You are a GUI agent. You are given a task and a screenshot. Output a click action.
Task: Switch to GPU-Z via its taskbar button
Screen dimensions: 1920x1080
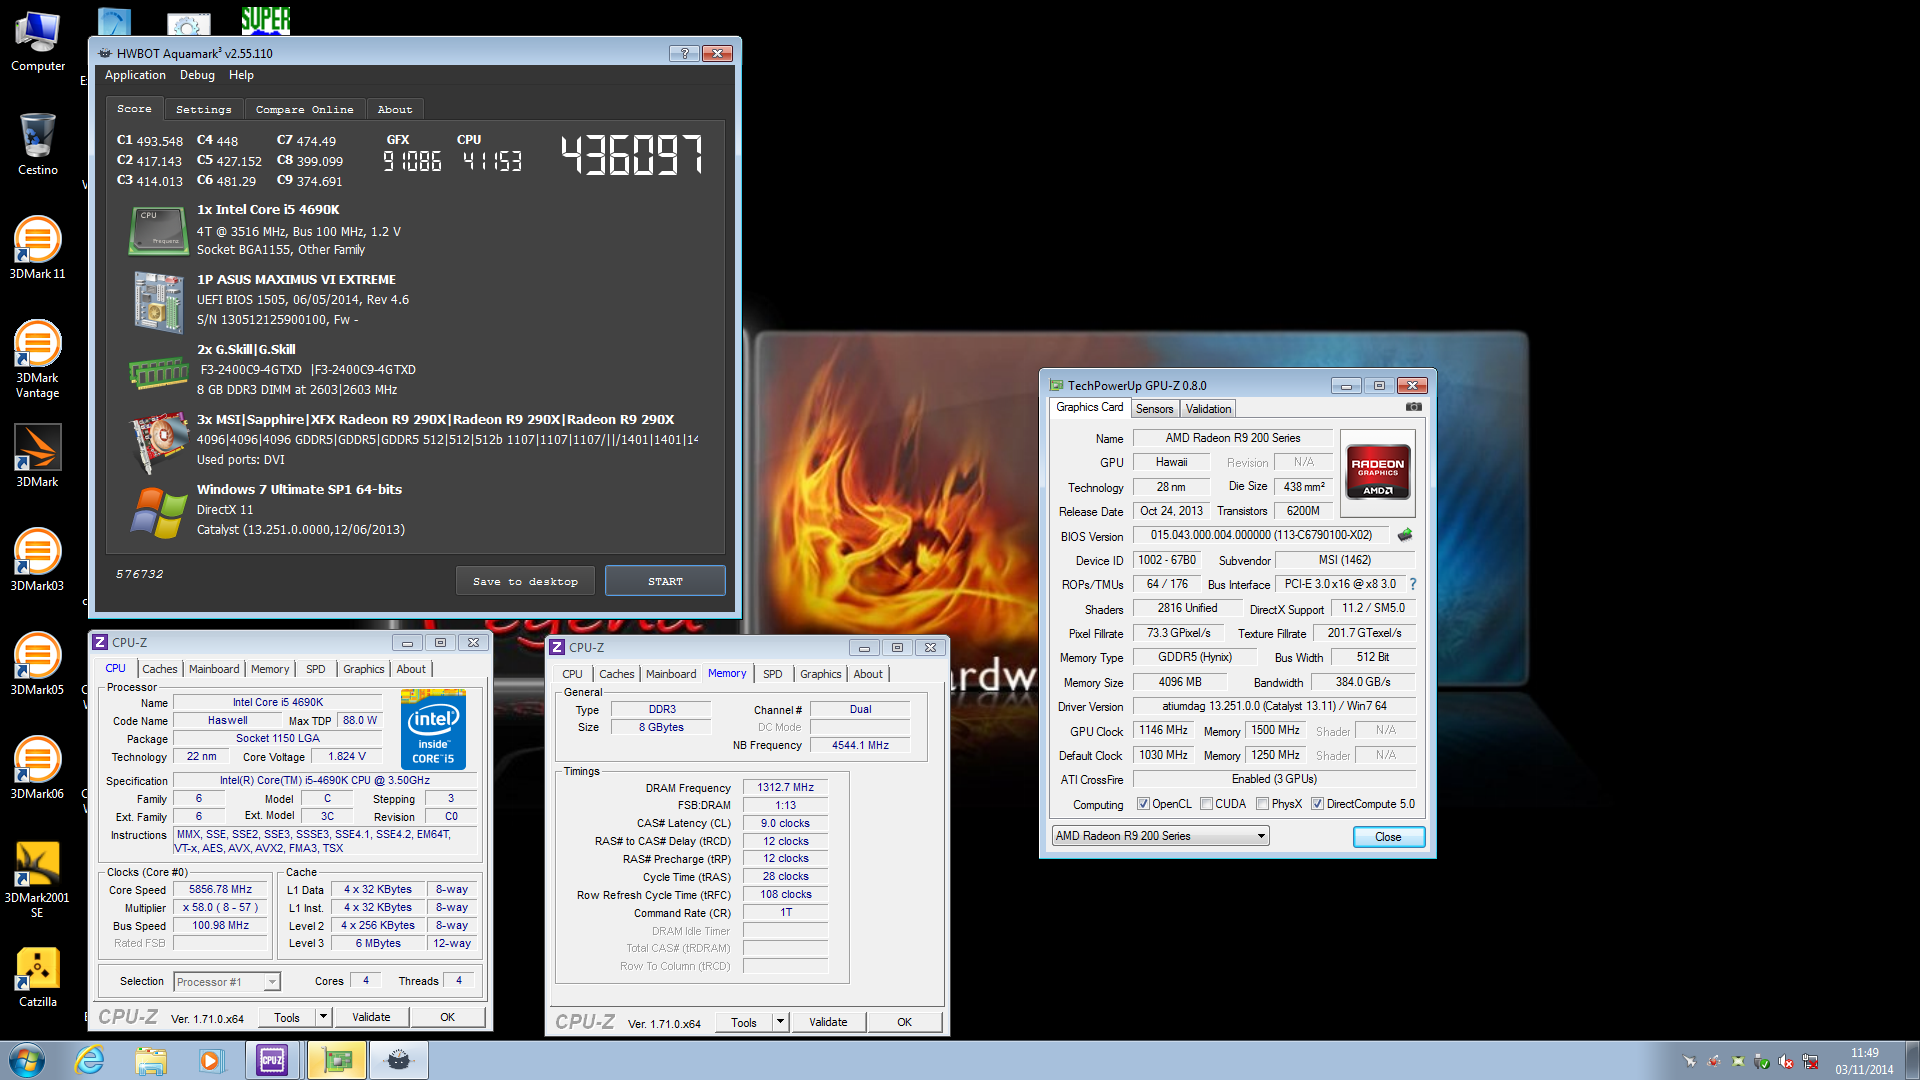pyautogui.click(x=337, y=1060)
